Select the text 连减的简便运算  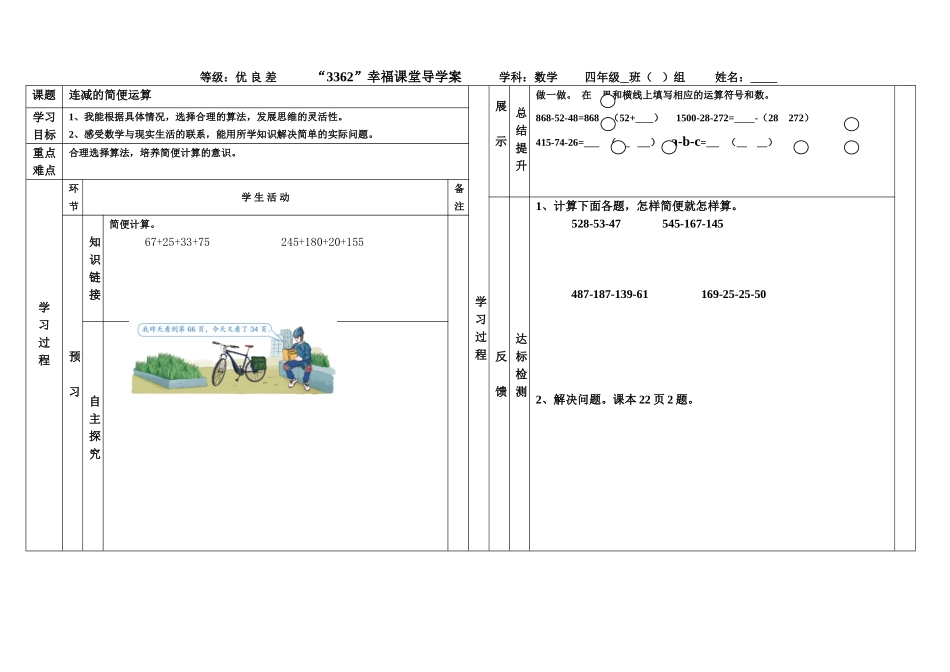(x=110, y=95)
